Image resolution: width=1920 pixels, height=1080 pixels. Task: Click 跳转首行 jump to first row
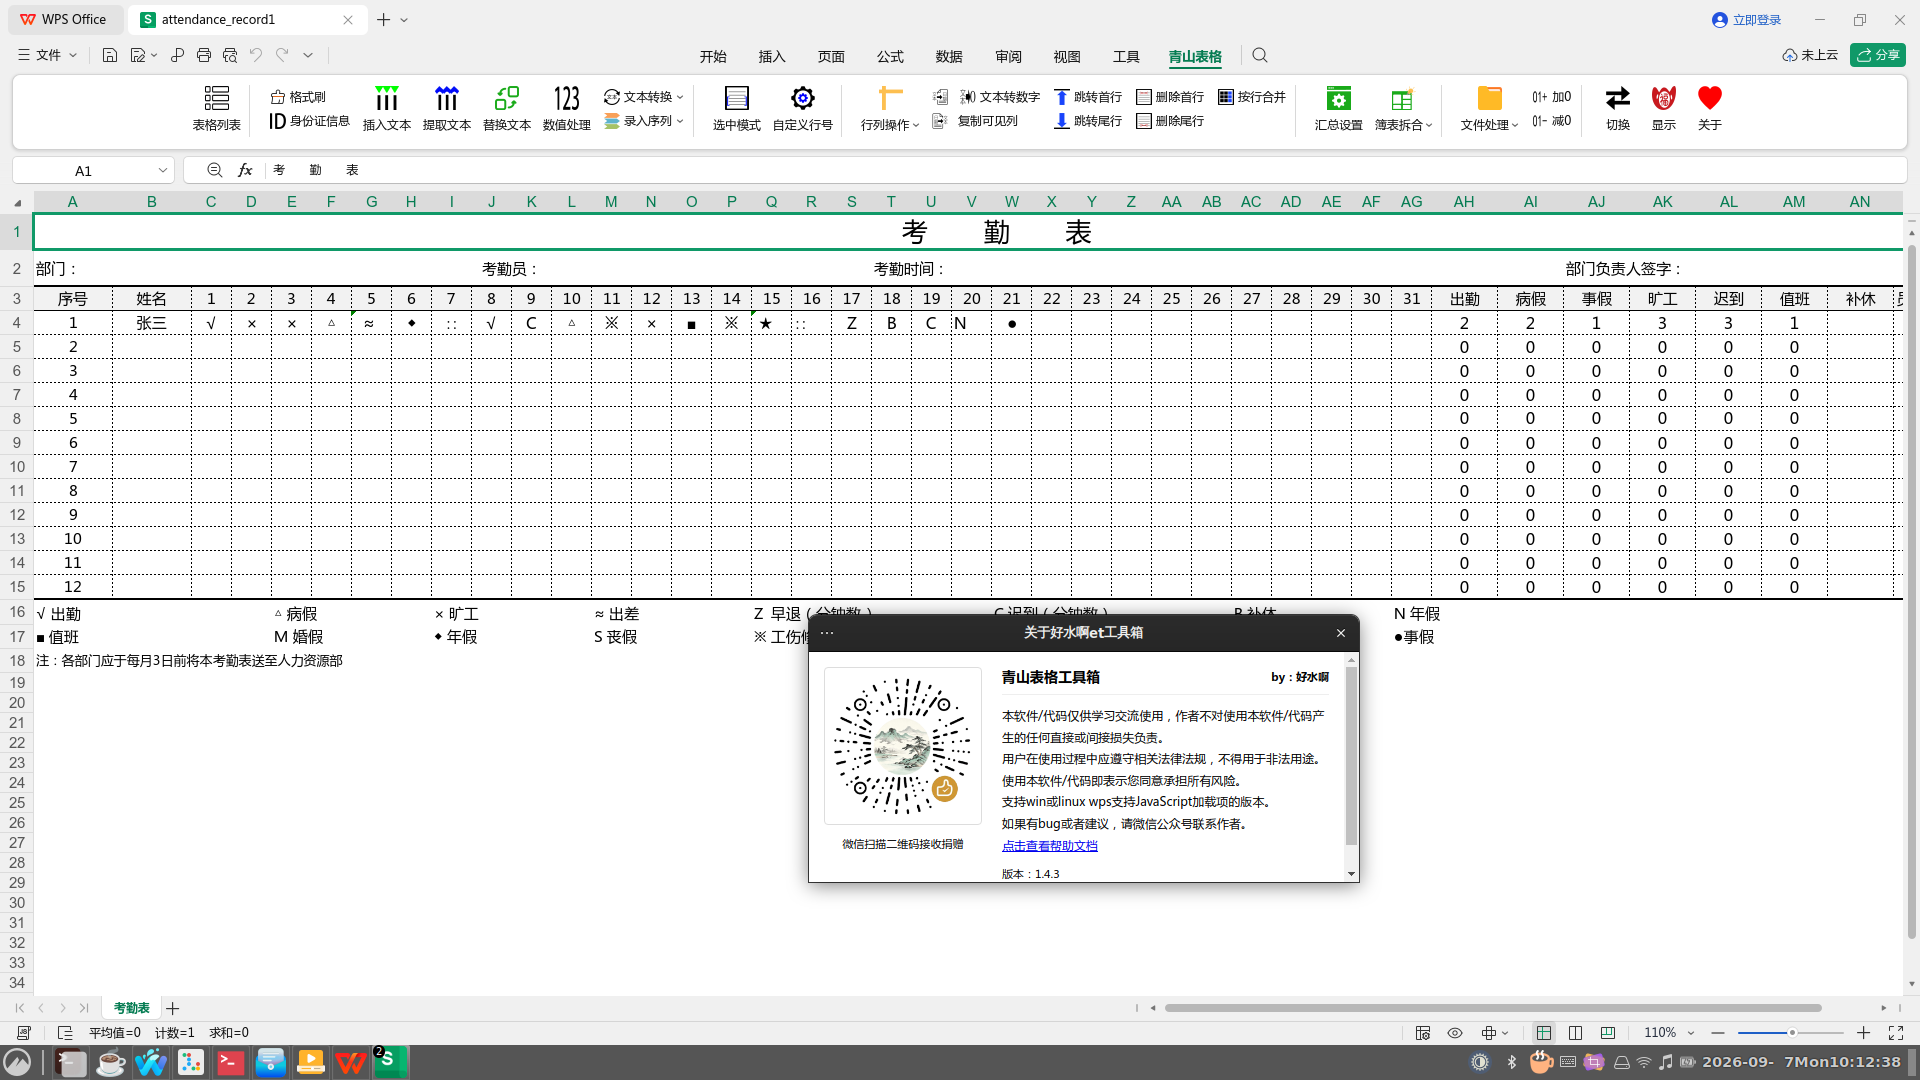click(x=1088, y=97)
